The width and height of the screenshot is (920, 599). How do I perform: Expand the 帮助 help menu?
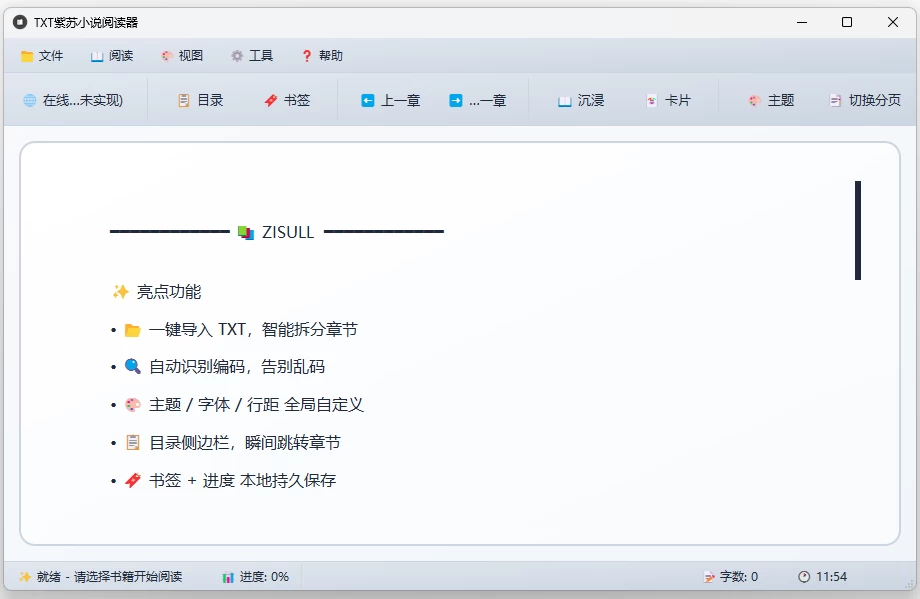[x=322, y=56]
